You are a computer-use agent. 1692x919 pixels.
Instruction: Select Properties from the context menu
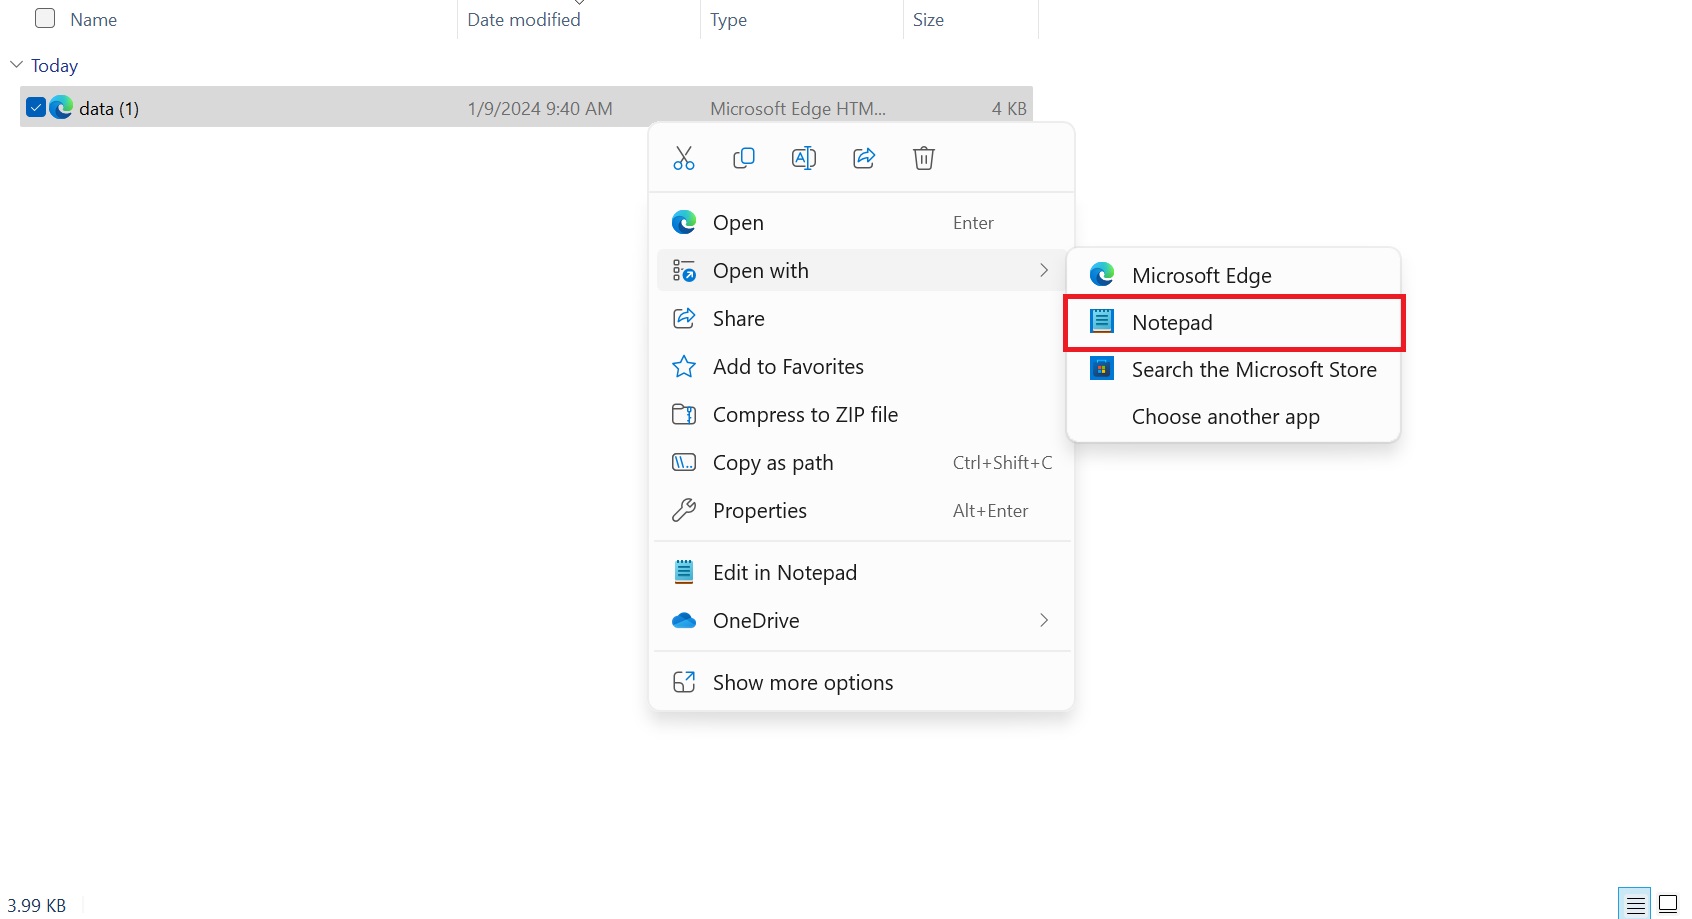coord(760,511)
